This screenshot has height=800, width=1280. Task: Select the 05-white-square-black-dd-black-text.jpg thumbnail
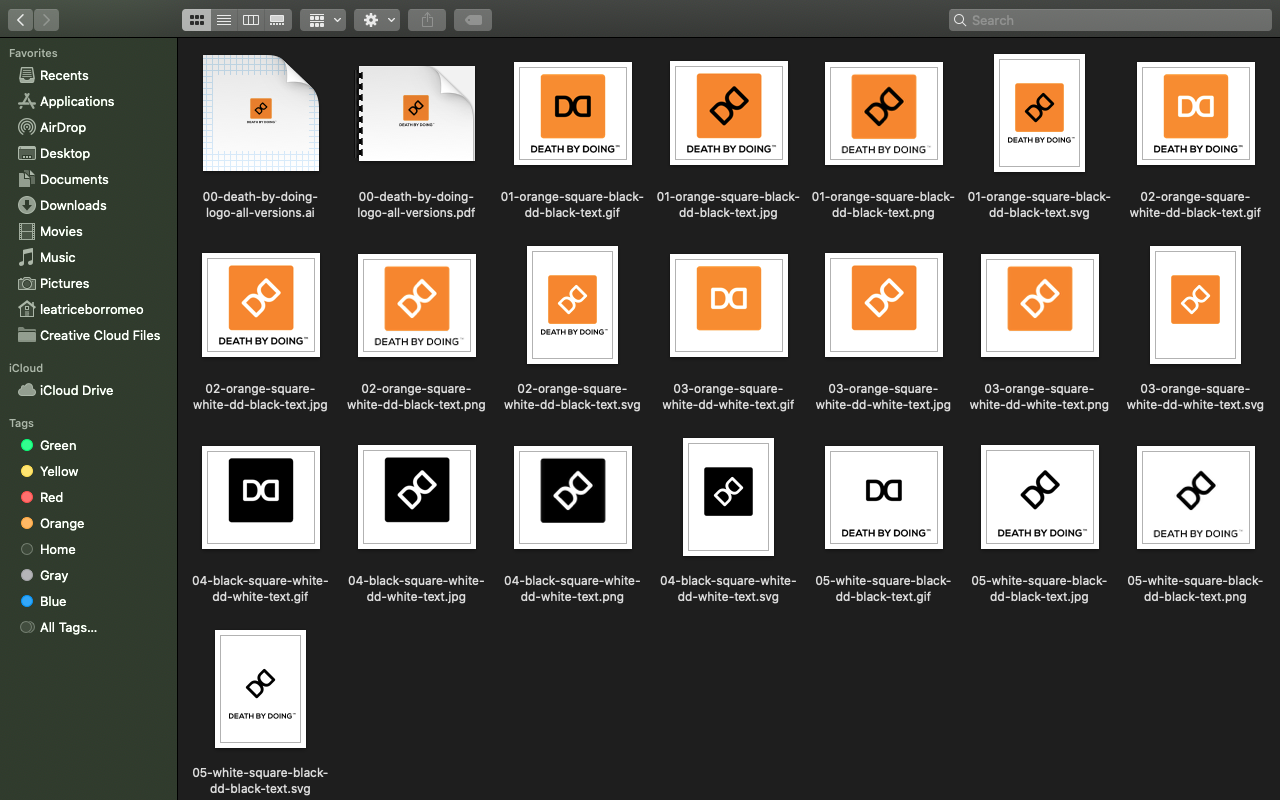[1040, 497]
